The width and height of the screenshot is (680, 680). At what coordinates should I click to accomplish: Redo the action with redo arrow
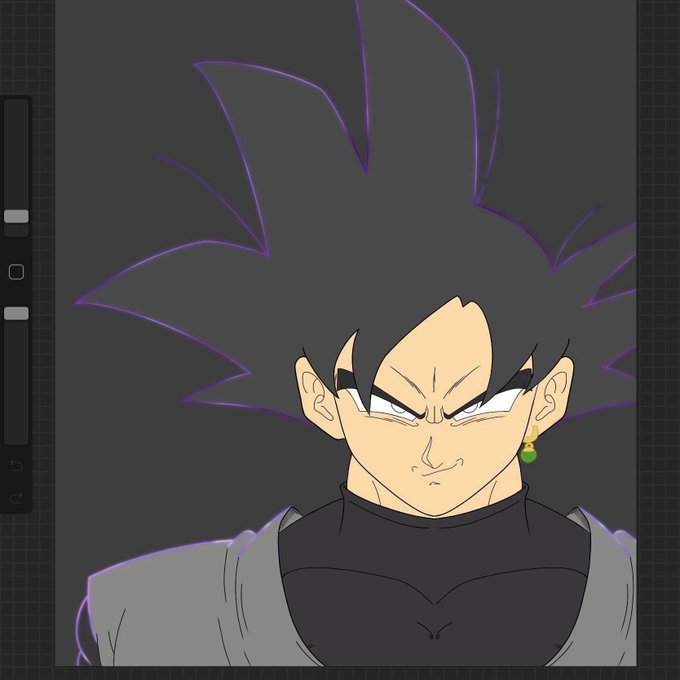point(16,497)
